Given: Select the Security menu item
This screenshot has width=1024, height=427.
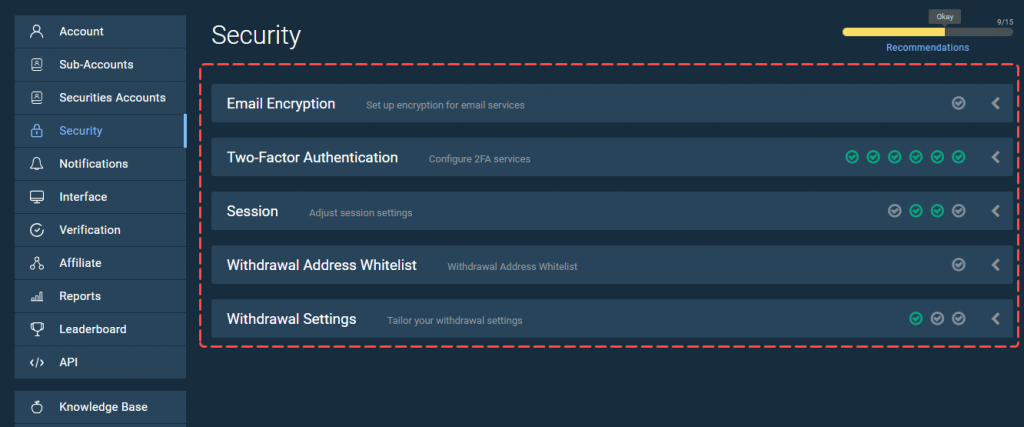Looking at the screenshot, I should point(100,131).
